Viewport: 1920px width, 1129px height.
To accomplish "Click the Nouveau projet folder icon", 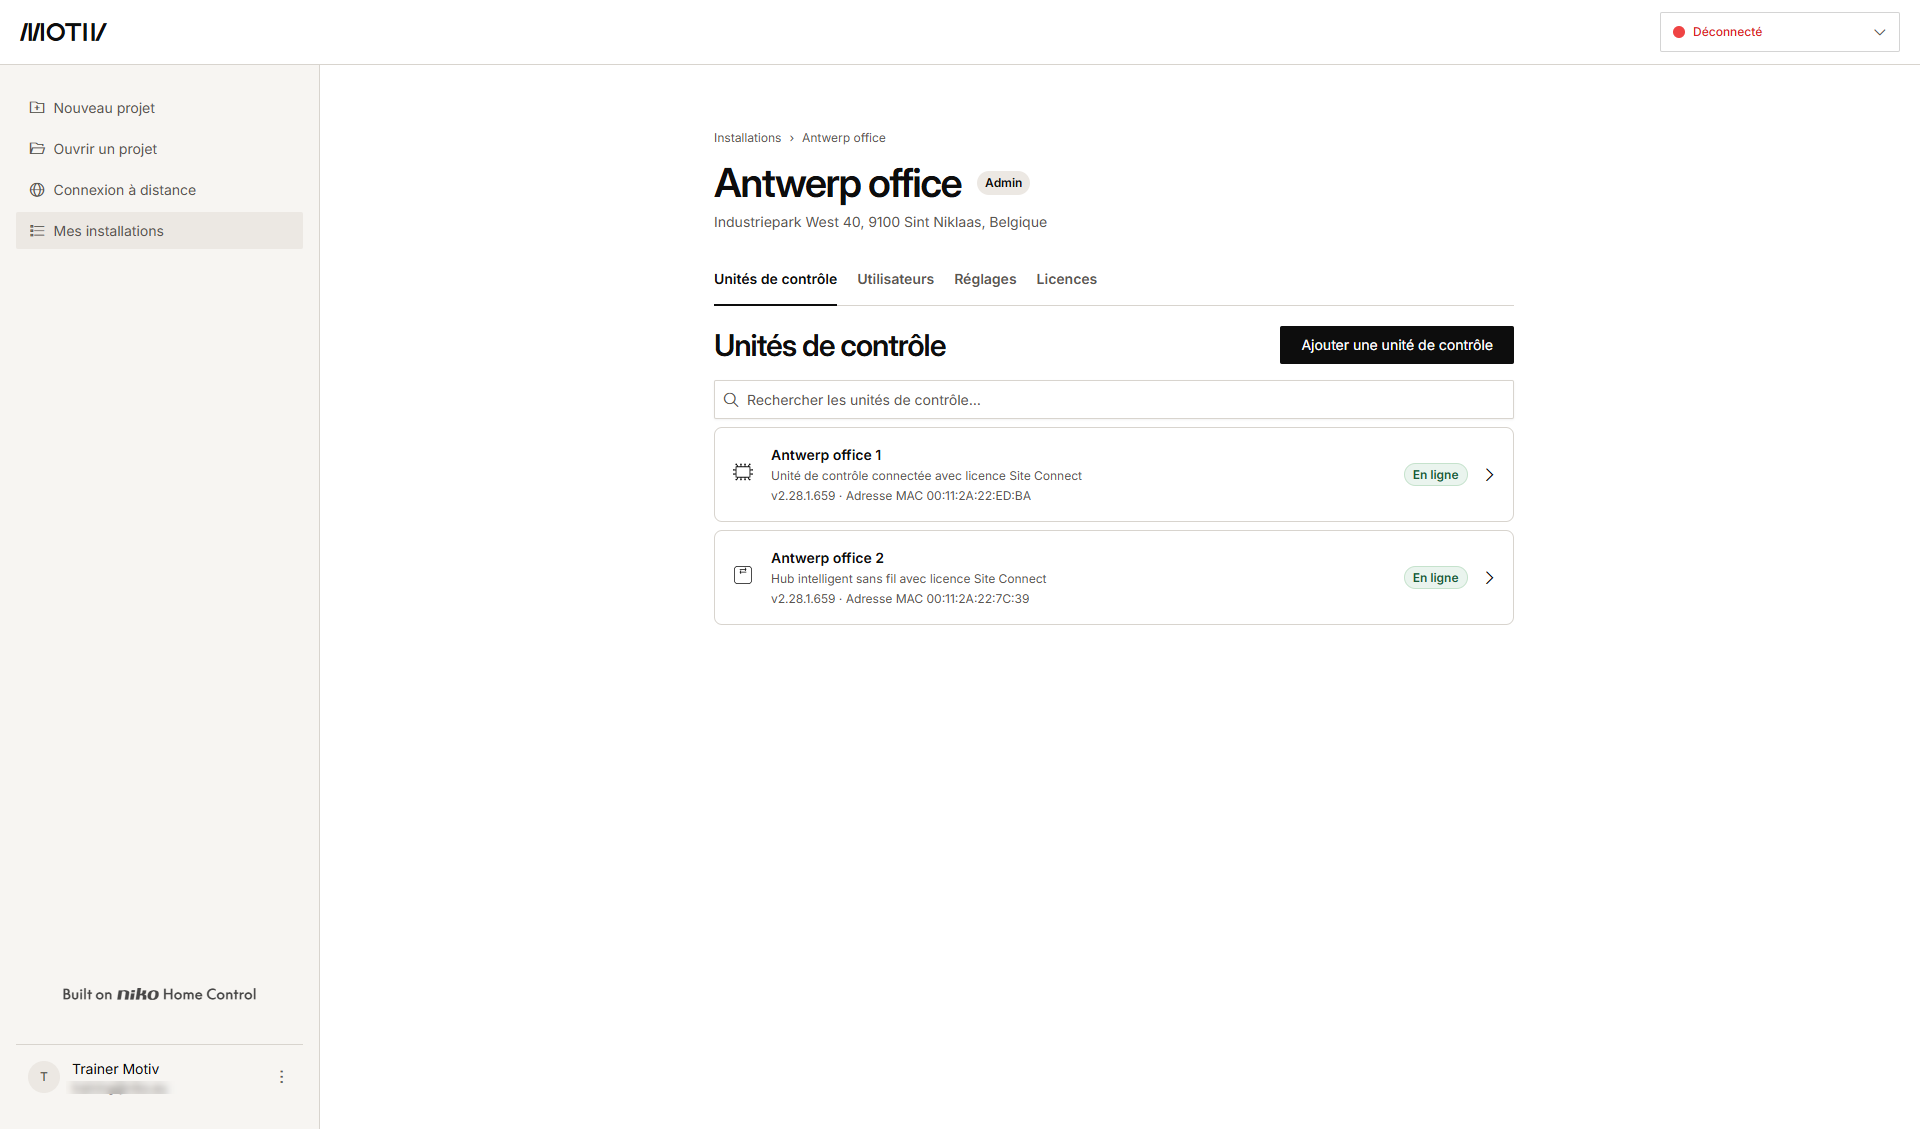I will click(x=37, y=108).
